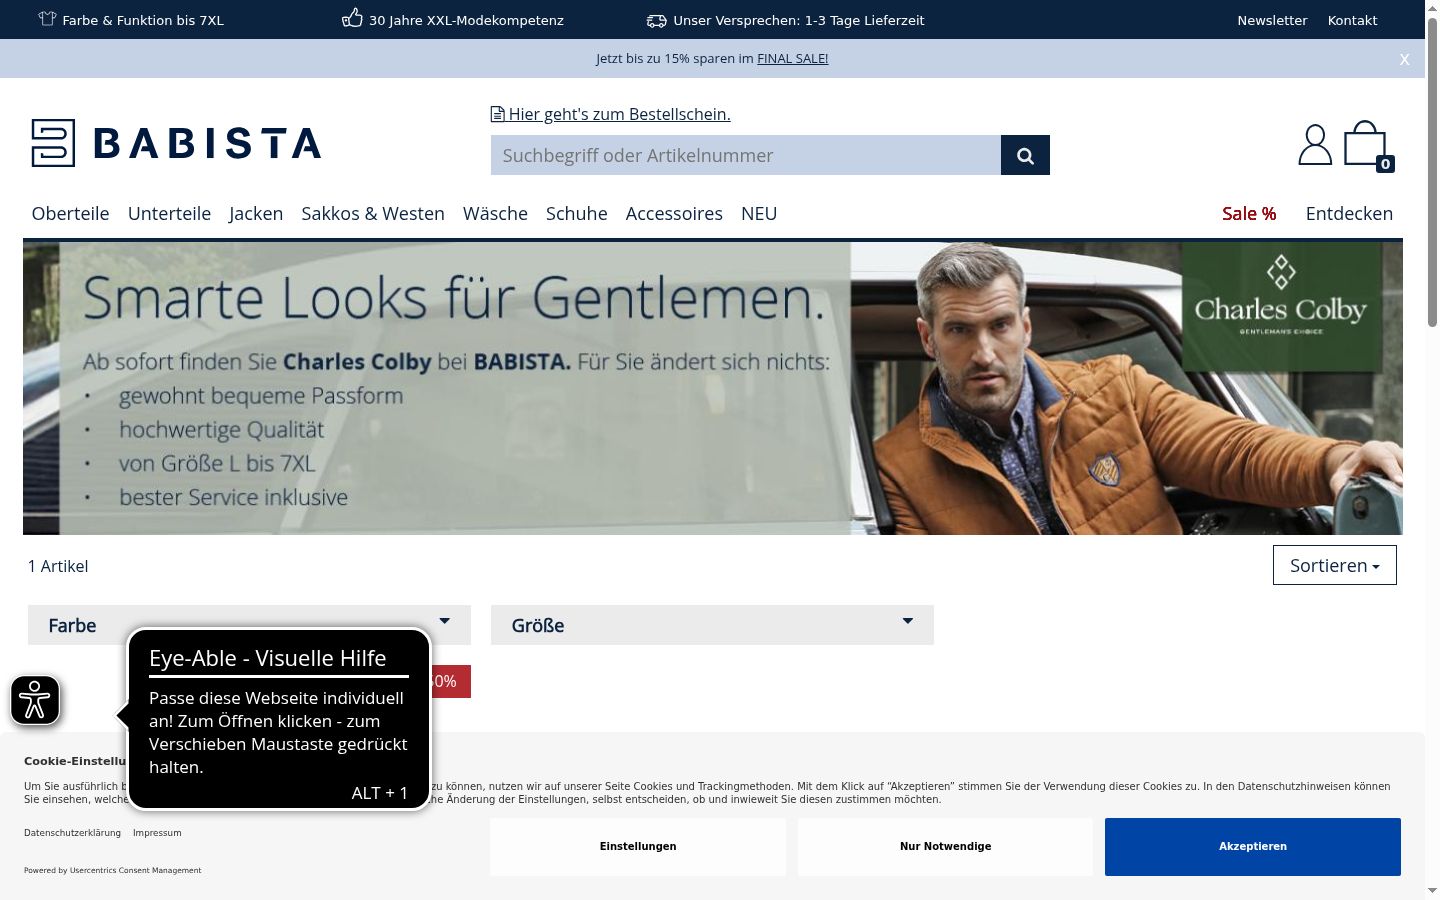Click 'Powered by Usercentrics Consent Management' text

112,871
